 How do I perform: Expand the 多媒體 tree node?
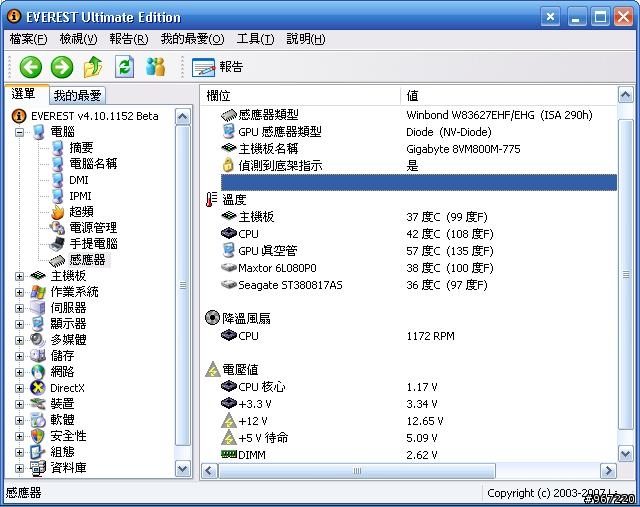(x=19, y=340)
